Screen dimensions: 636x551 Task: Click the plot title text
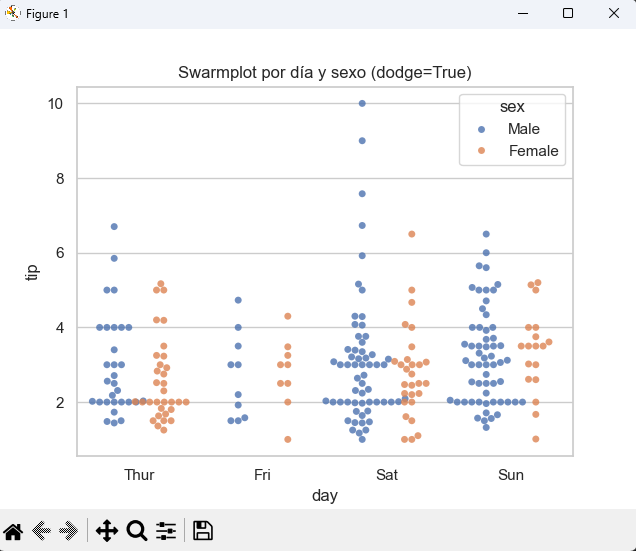(x=325, y=73)
